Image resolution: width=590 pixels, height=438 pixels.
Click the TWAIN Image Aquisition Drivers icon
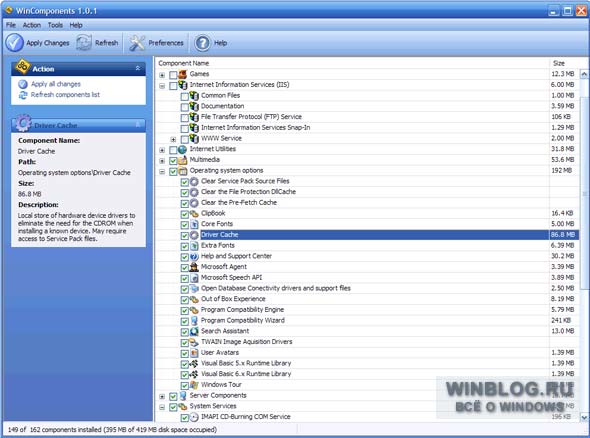click(194, 342)
